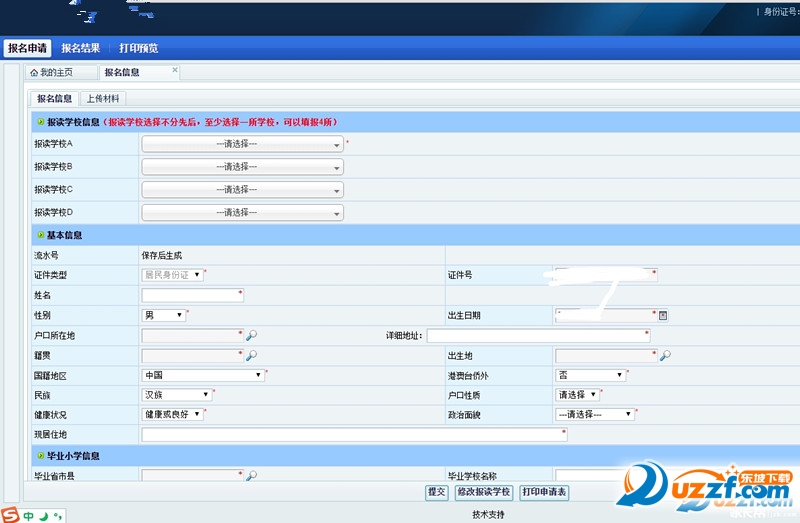The width and height of the screenshot is (800, 523).
Task: Open the 国籍地区 dropdown
Action: (x=203, y=375)
